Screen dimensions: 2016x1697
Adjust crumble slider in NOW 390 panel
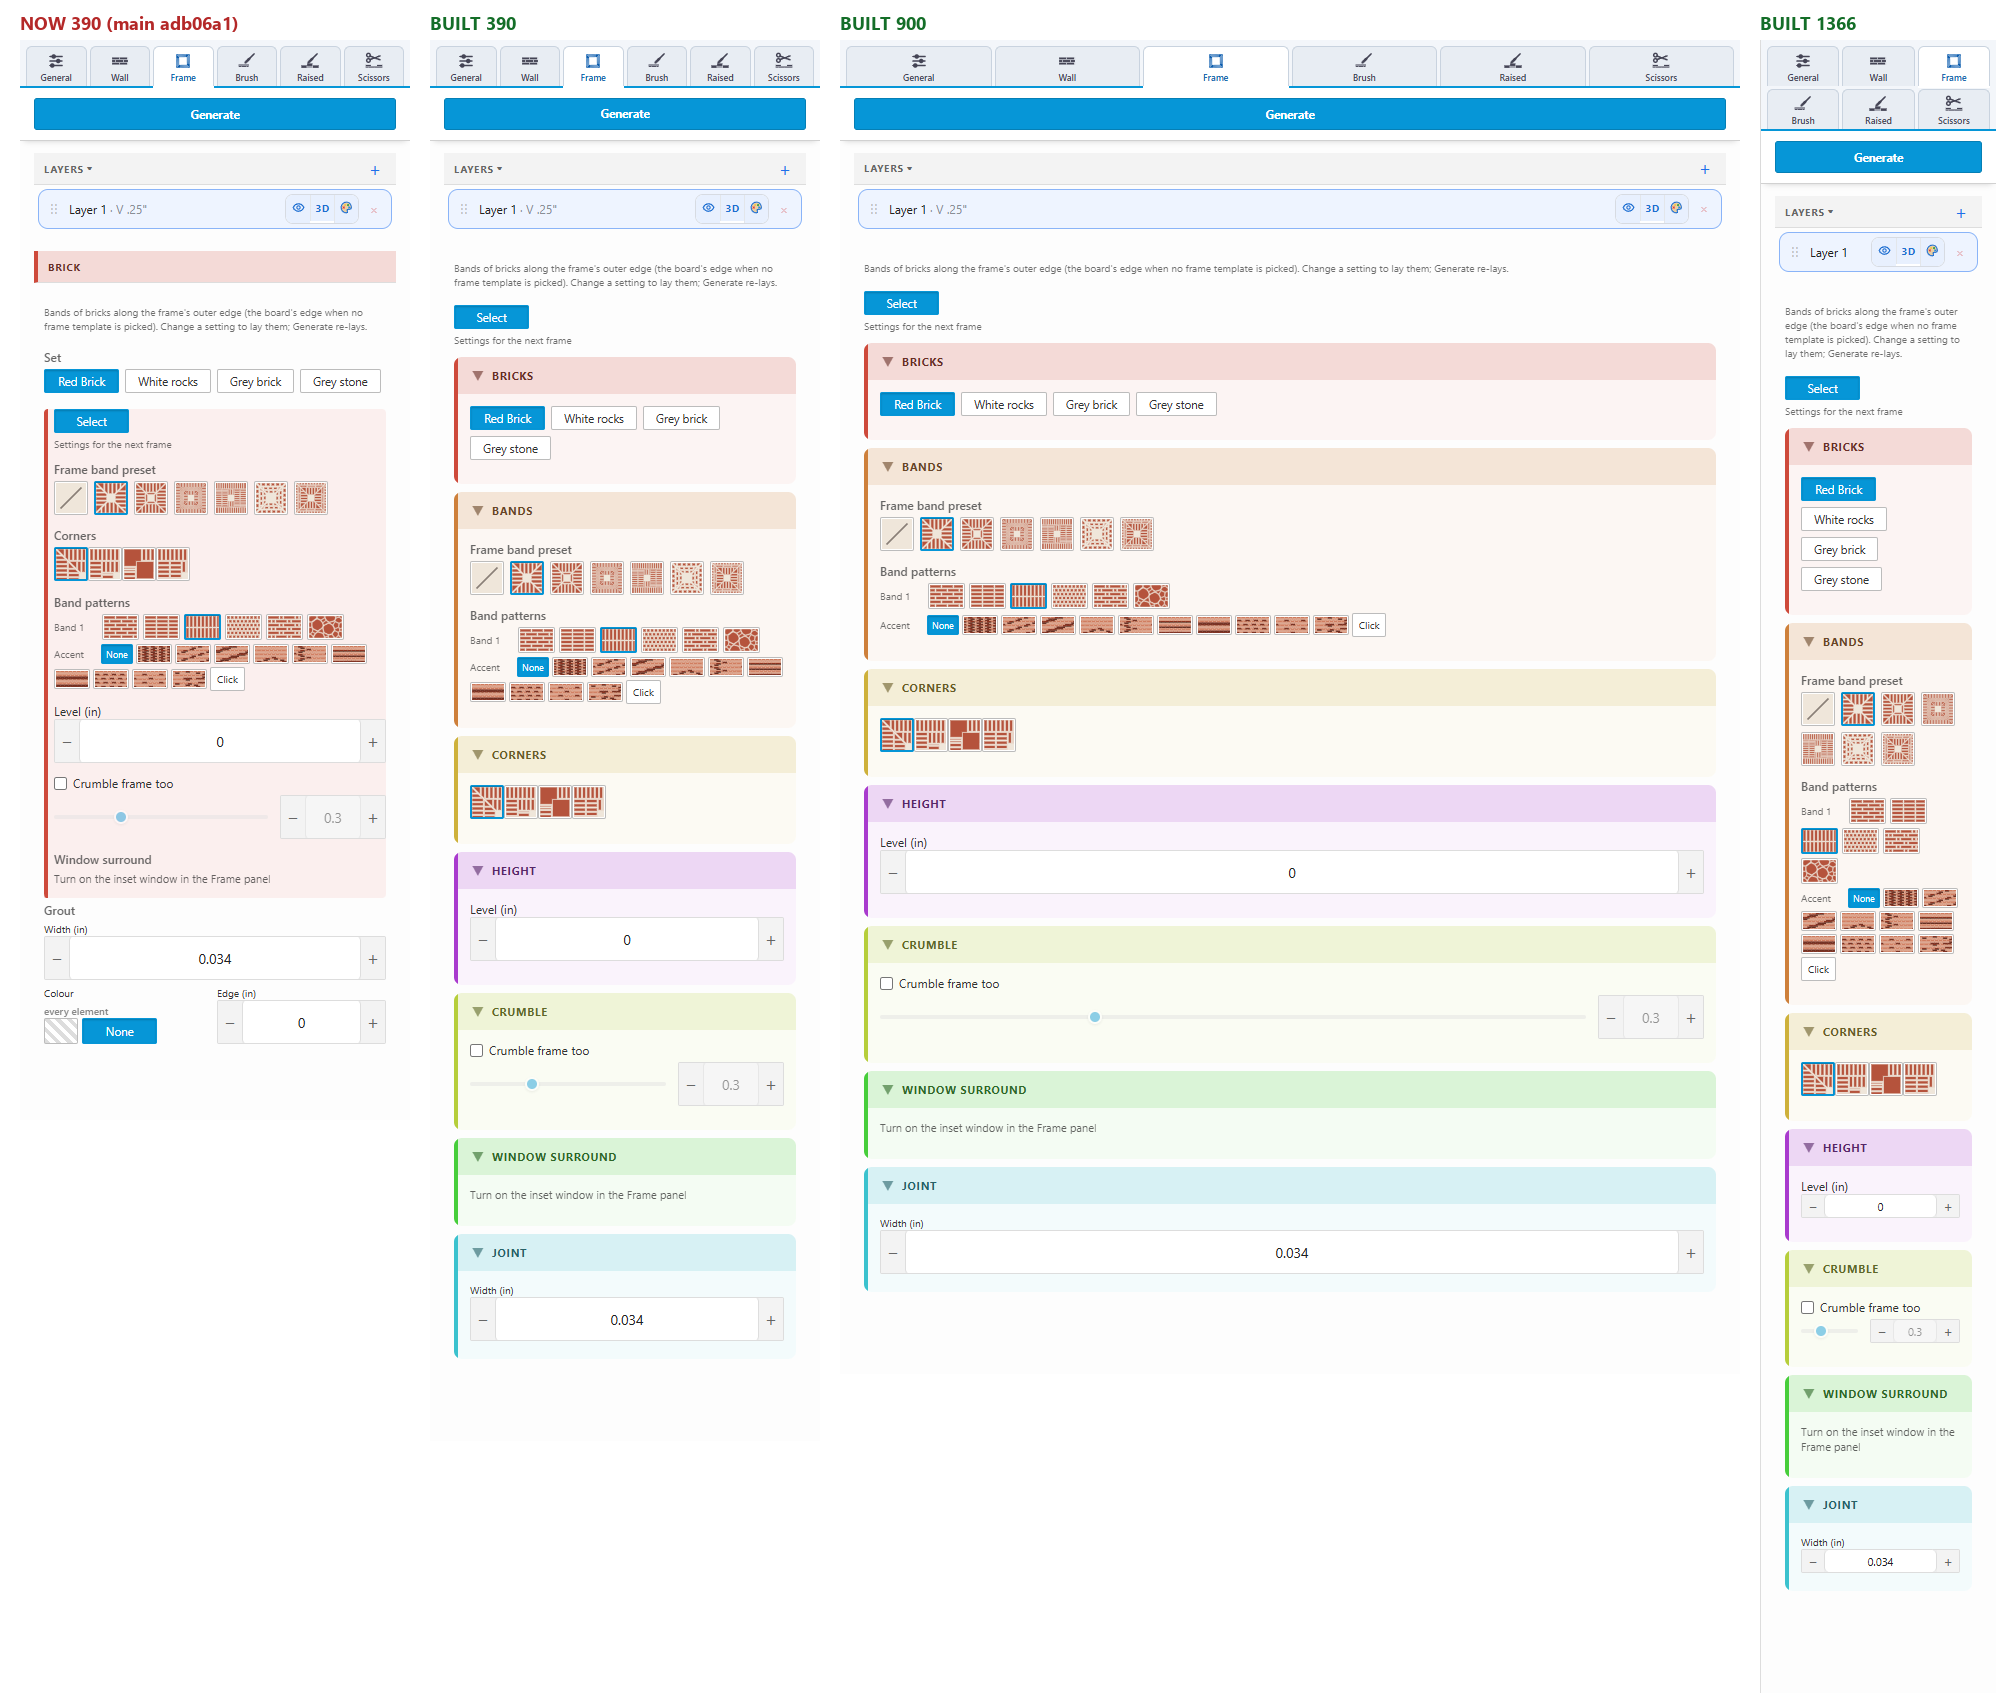tap(121, 817)
